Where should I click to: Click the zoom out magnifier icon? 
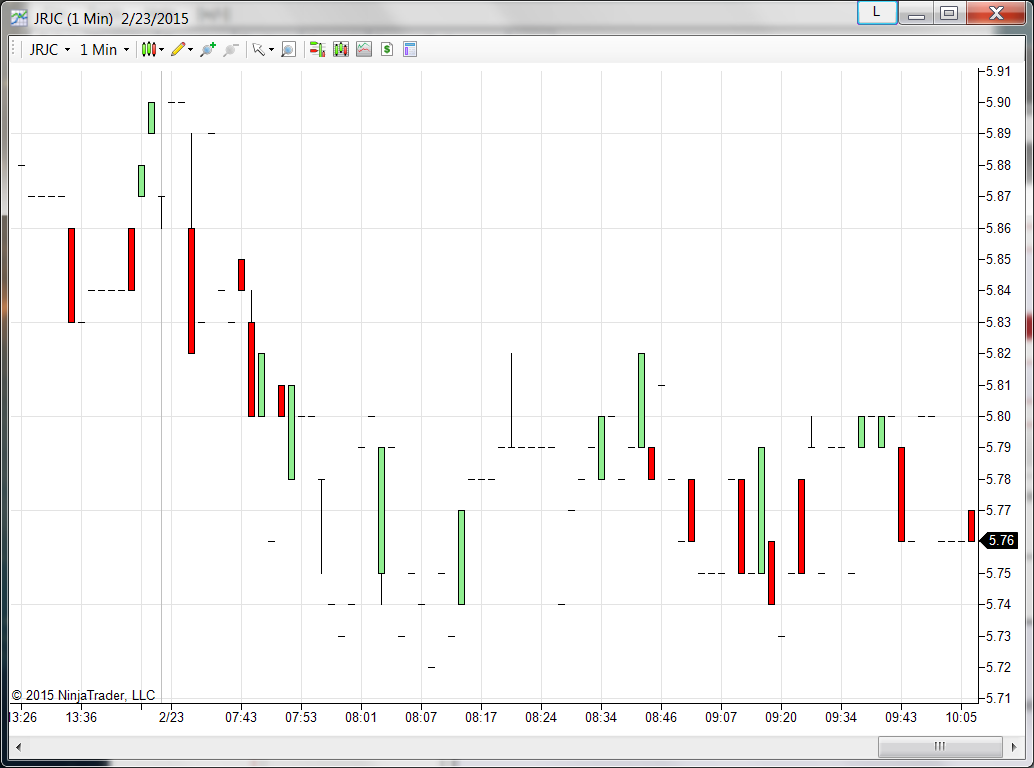(230, 49)
